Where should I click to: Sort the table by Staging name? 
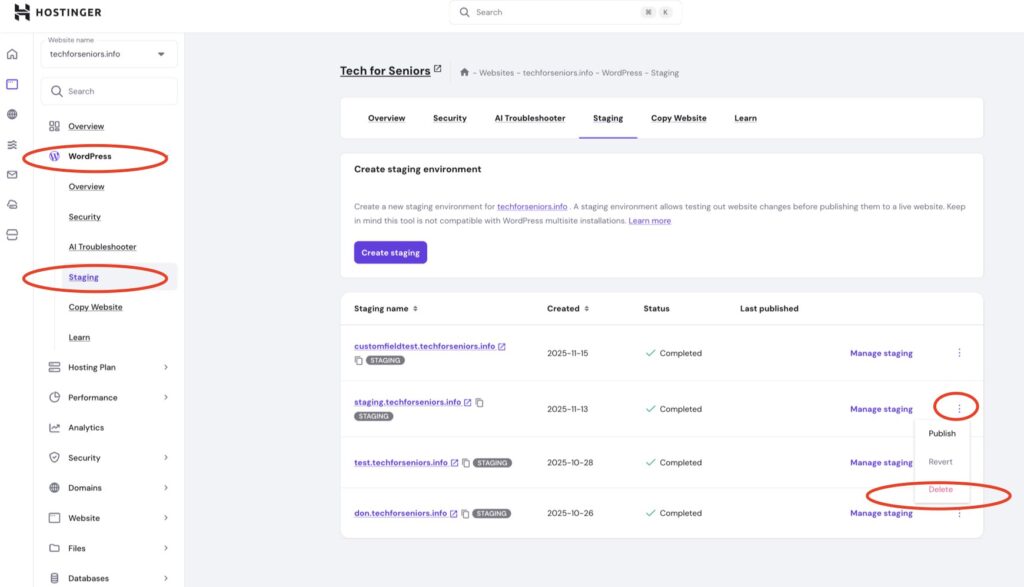coord(386,309)
